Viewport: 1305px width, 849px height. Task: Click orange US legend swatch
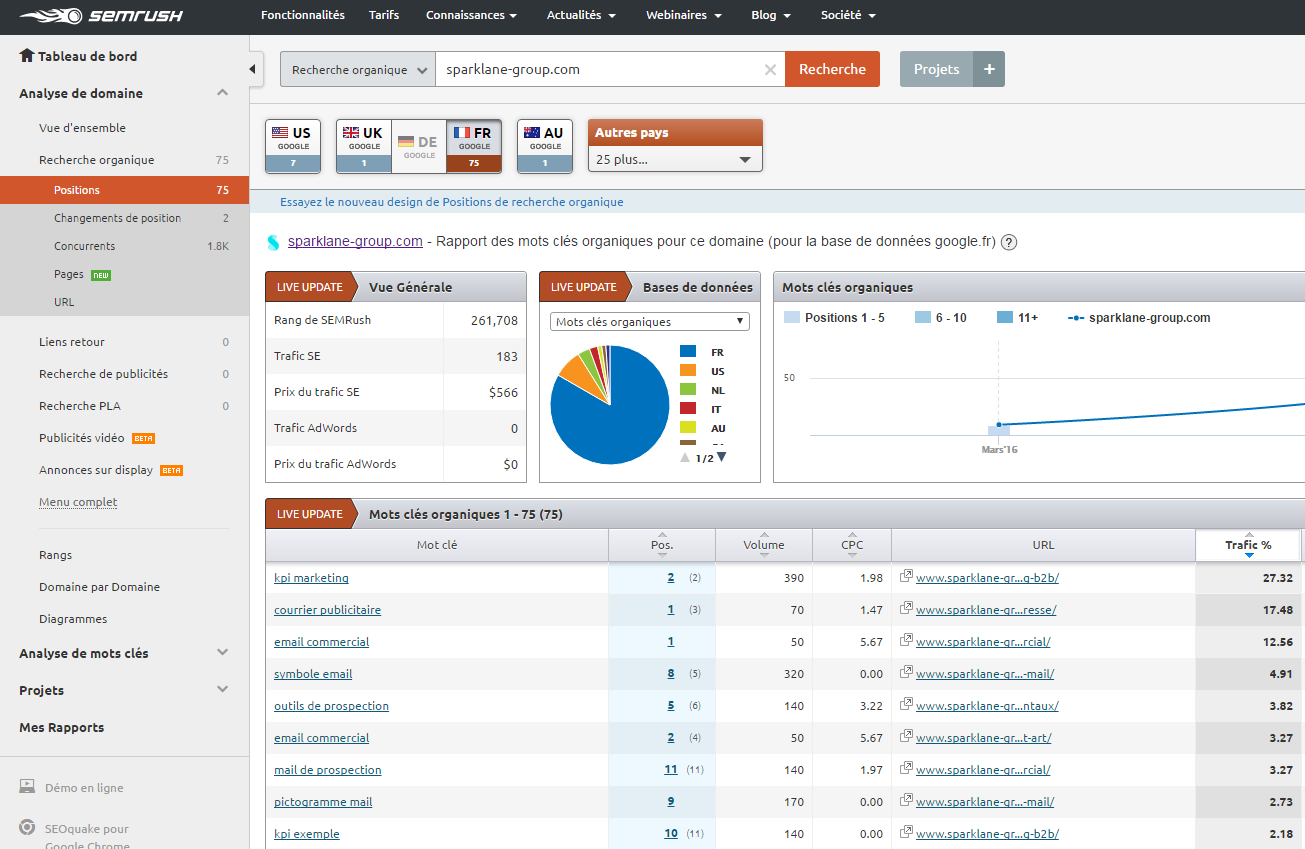click(x=687, y=371)
